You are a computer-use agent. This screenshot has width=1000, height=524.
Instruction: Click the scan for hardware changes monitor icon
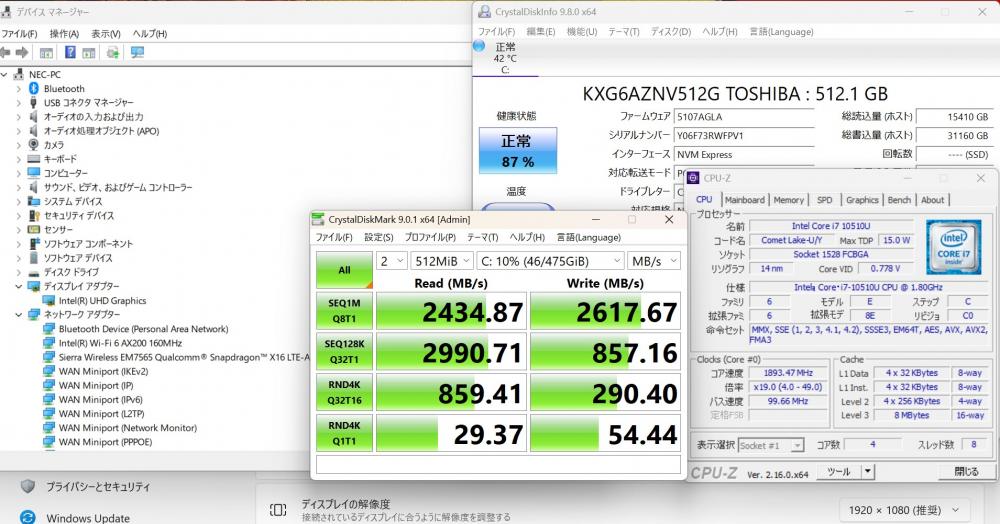click(x=137, y=52)
